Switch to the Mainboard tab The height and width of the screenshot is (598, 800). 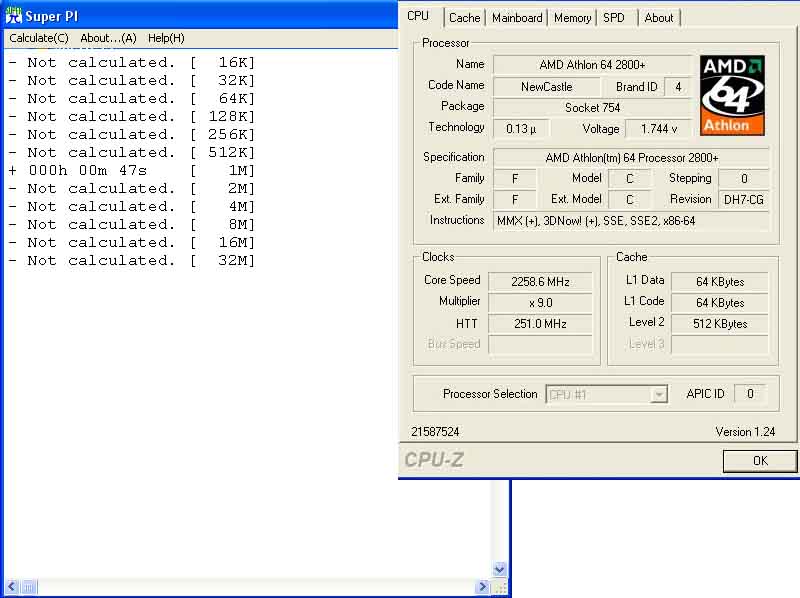pos(517,18)
